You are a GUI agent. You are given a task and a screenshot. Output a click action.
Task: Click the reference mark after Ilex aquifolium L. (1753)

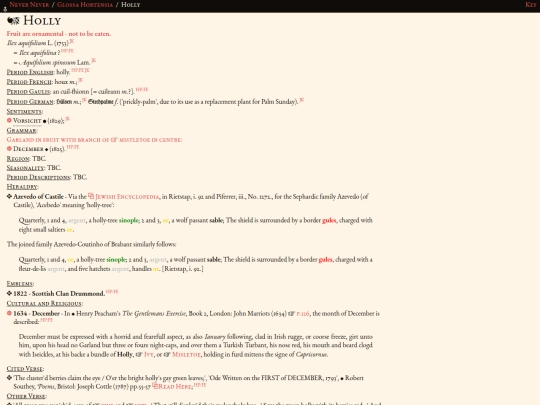[x=72, y=41]
